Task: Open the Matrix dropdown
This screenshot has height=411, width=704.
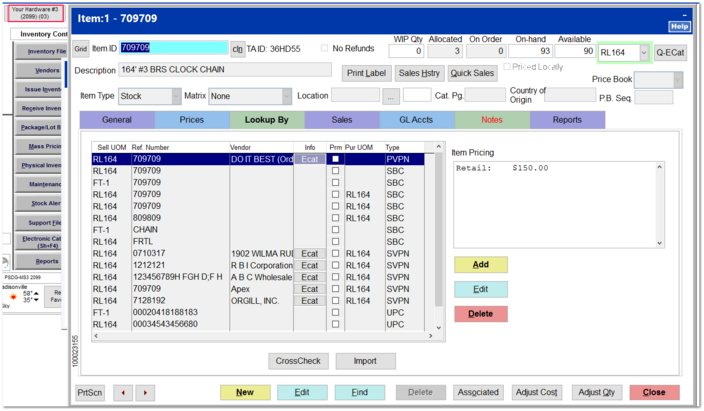Action: point(286,96)
